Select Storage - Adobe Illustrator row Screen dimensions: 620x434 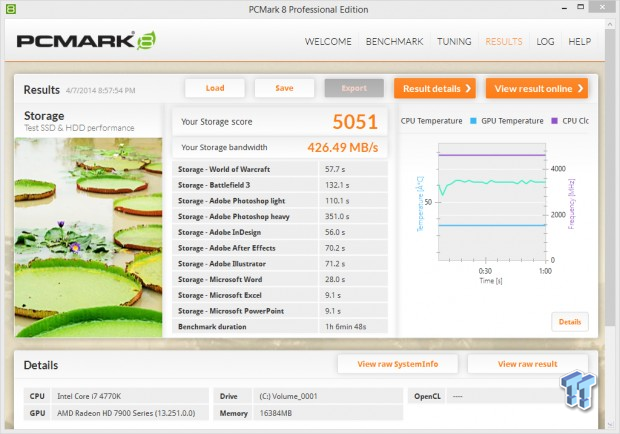(280, 264)
